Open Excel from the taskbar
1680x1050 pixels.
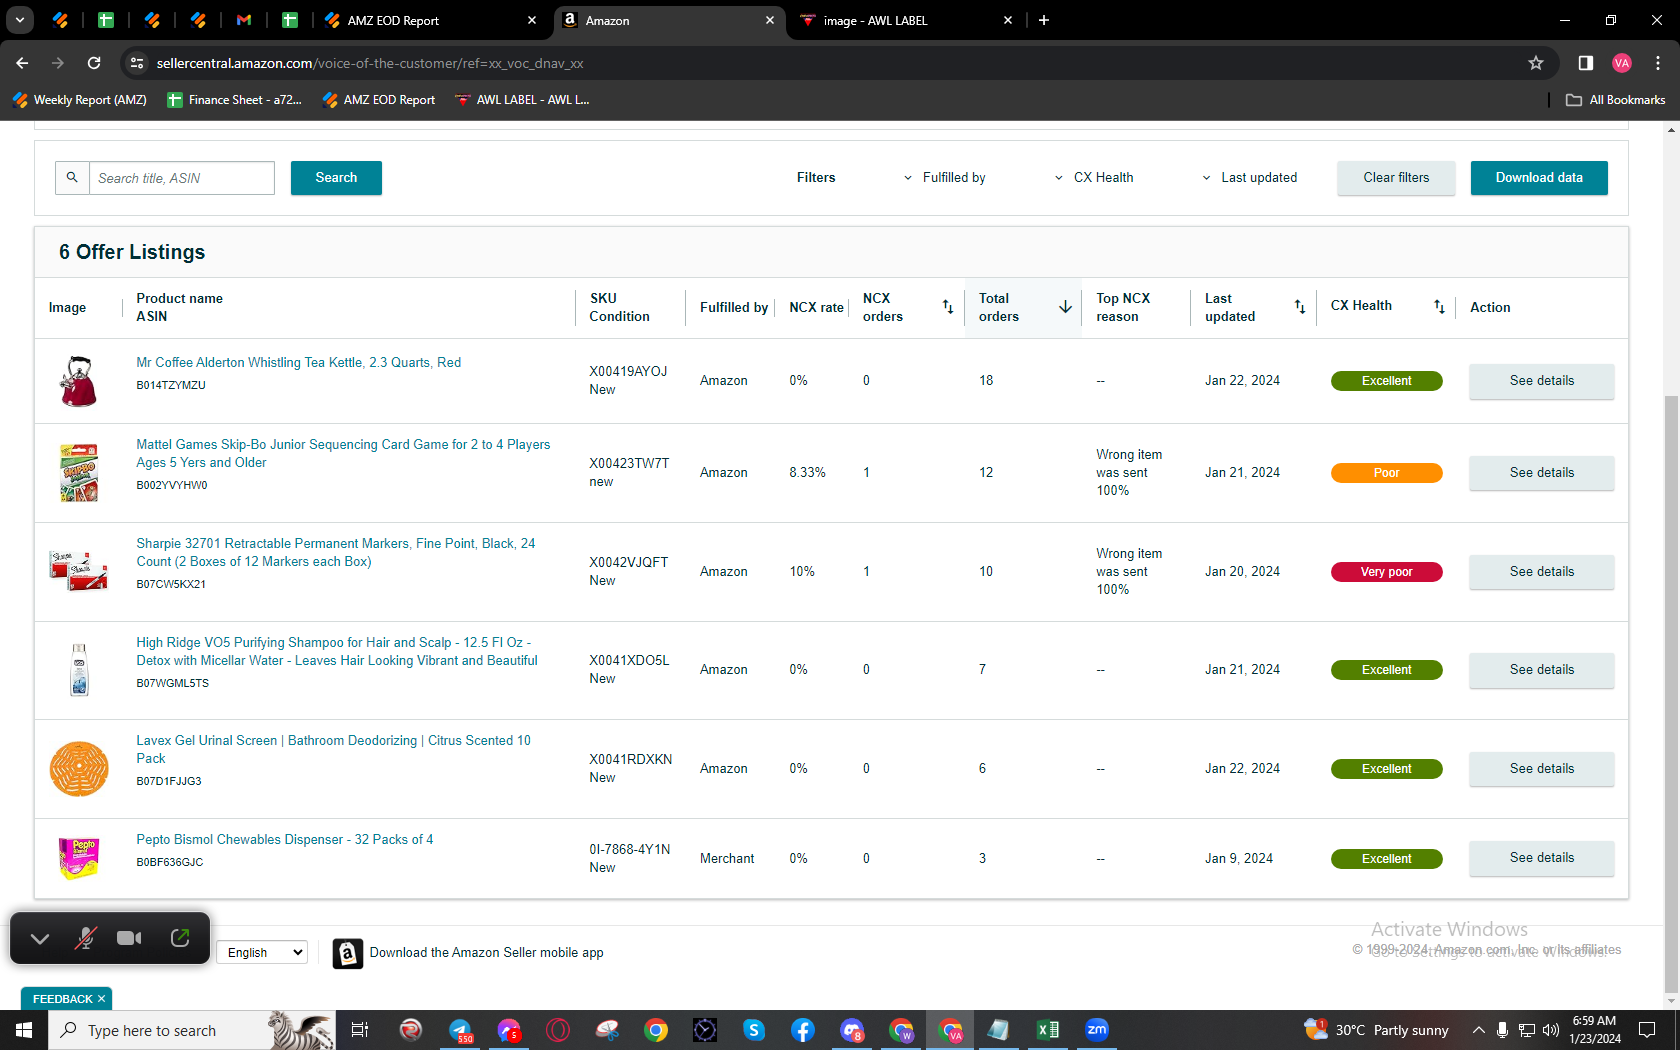pyautogui.click(x=1048, y=1030)
